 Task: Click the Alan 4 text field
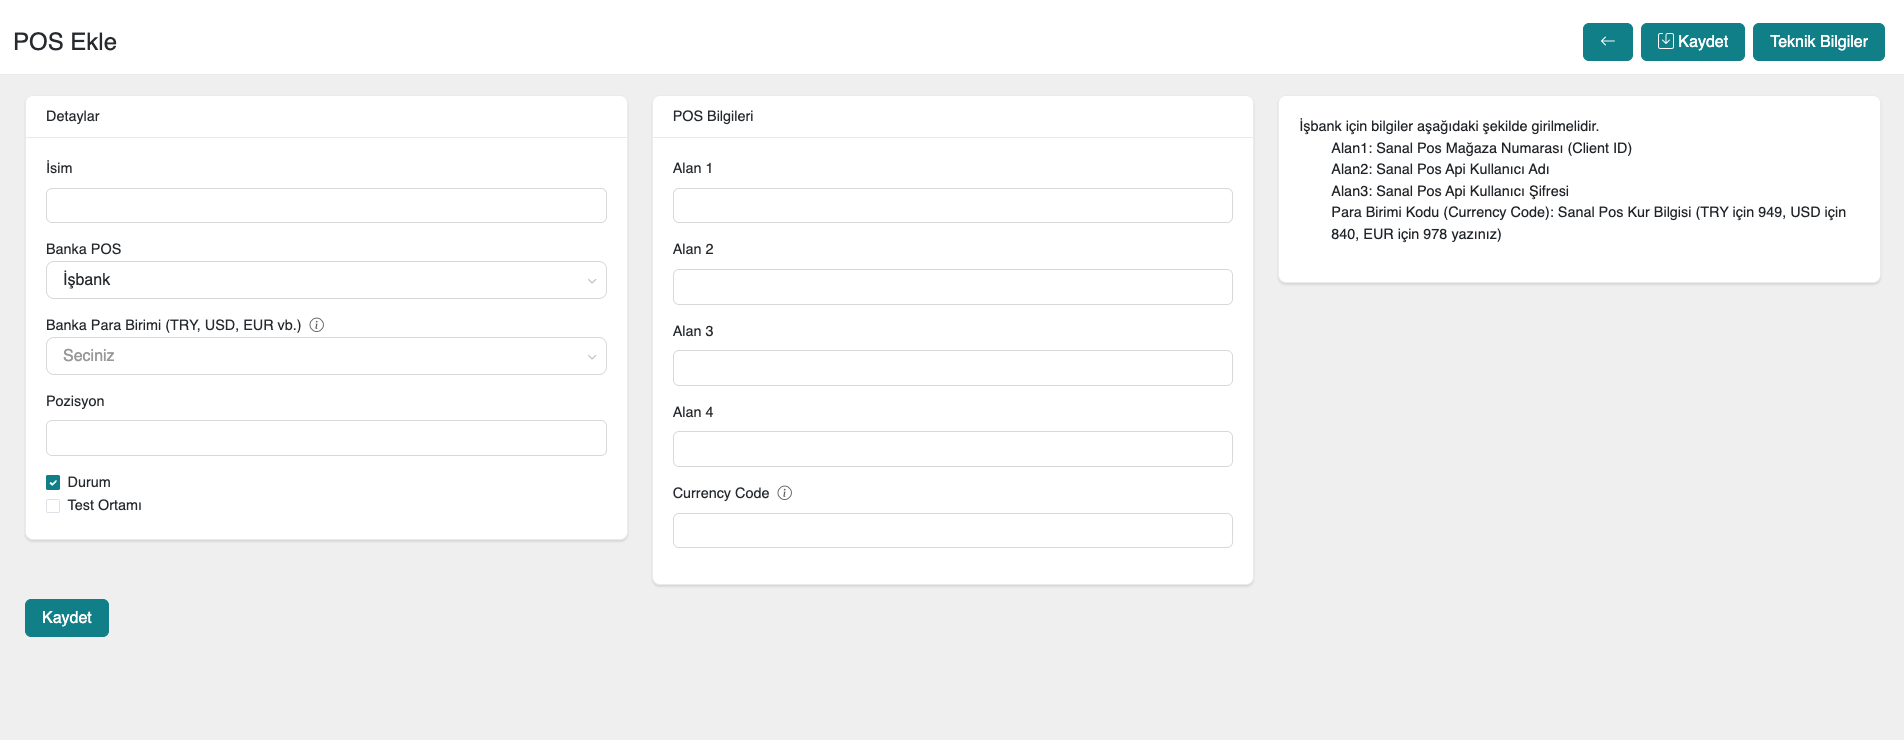coord(952,449)
